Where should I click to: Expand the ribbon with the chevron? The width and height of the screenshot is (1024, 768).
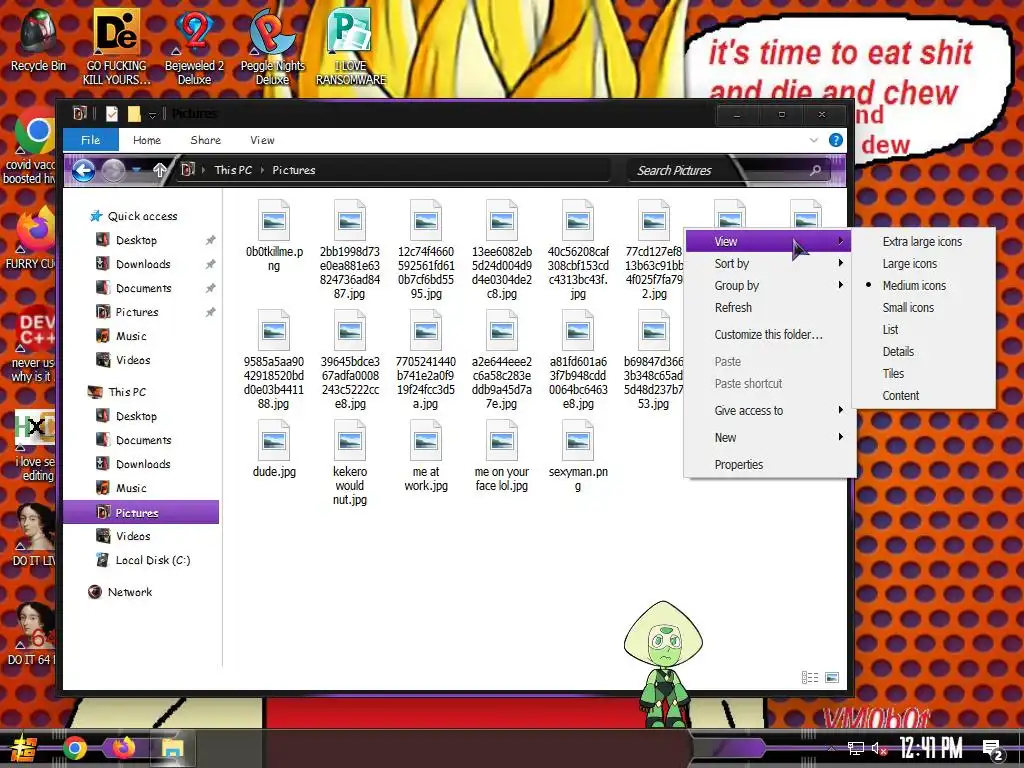(x=813, y=140)
